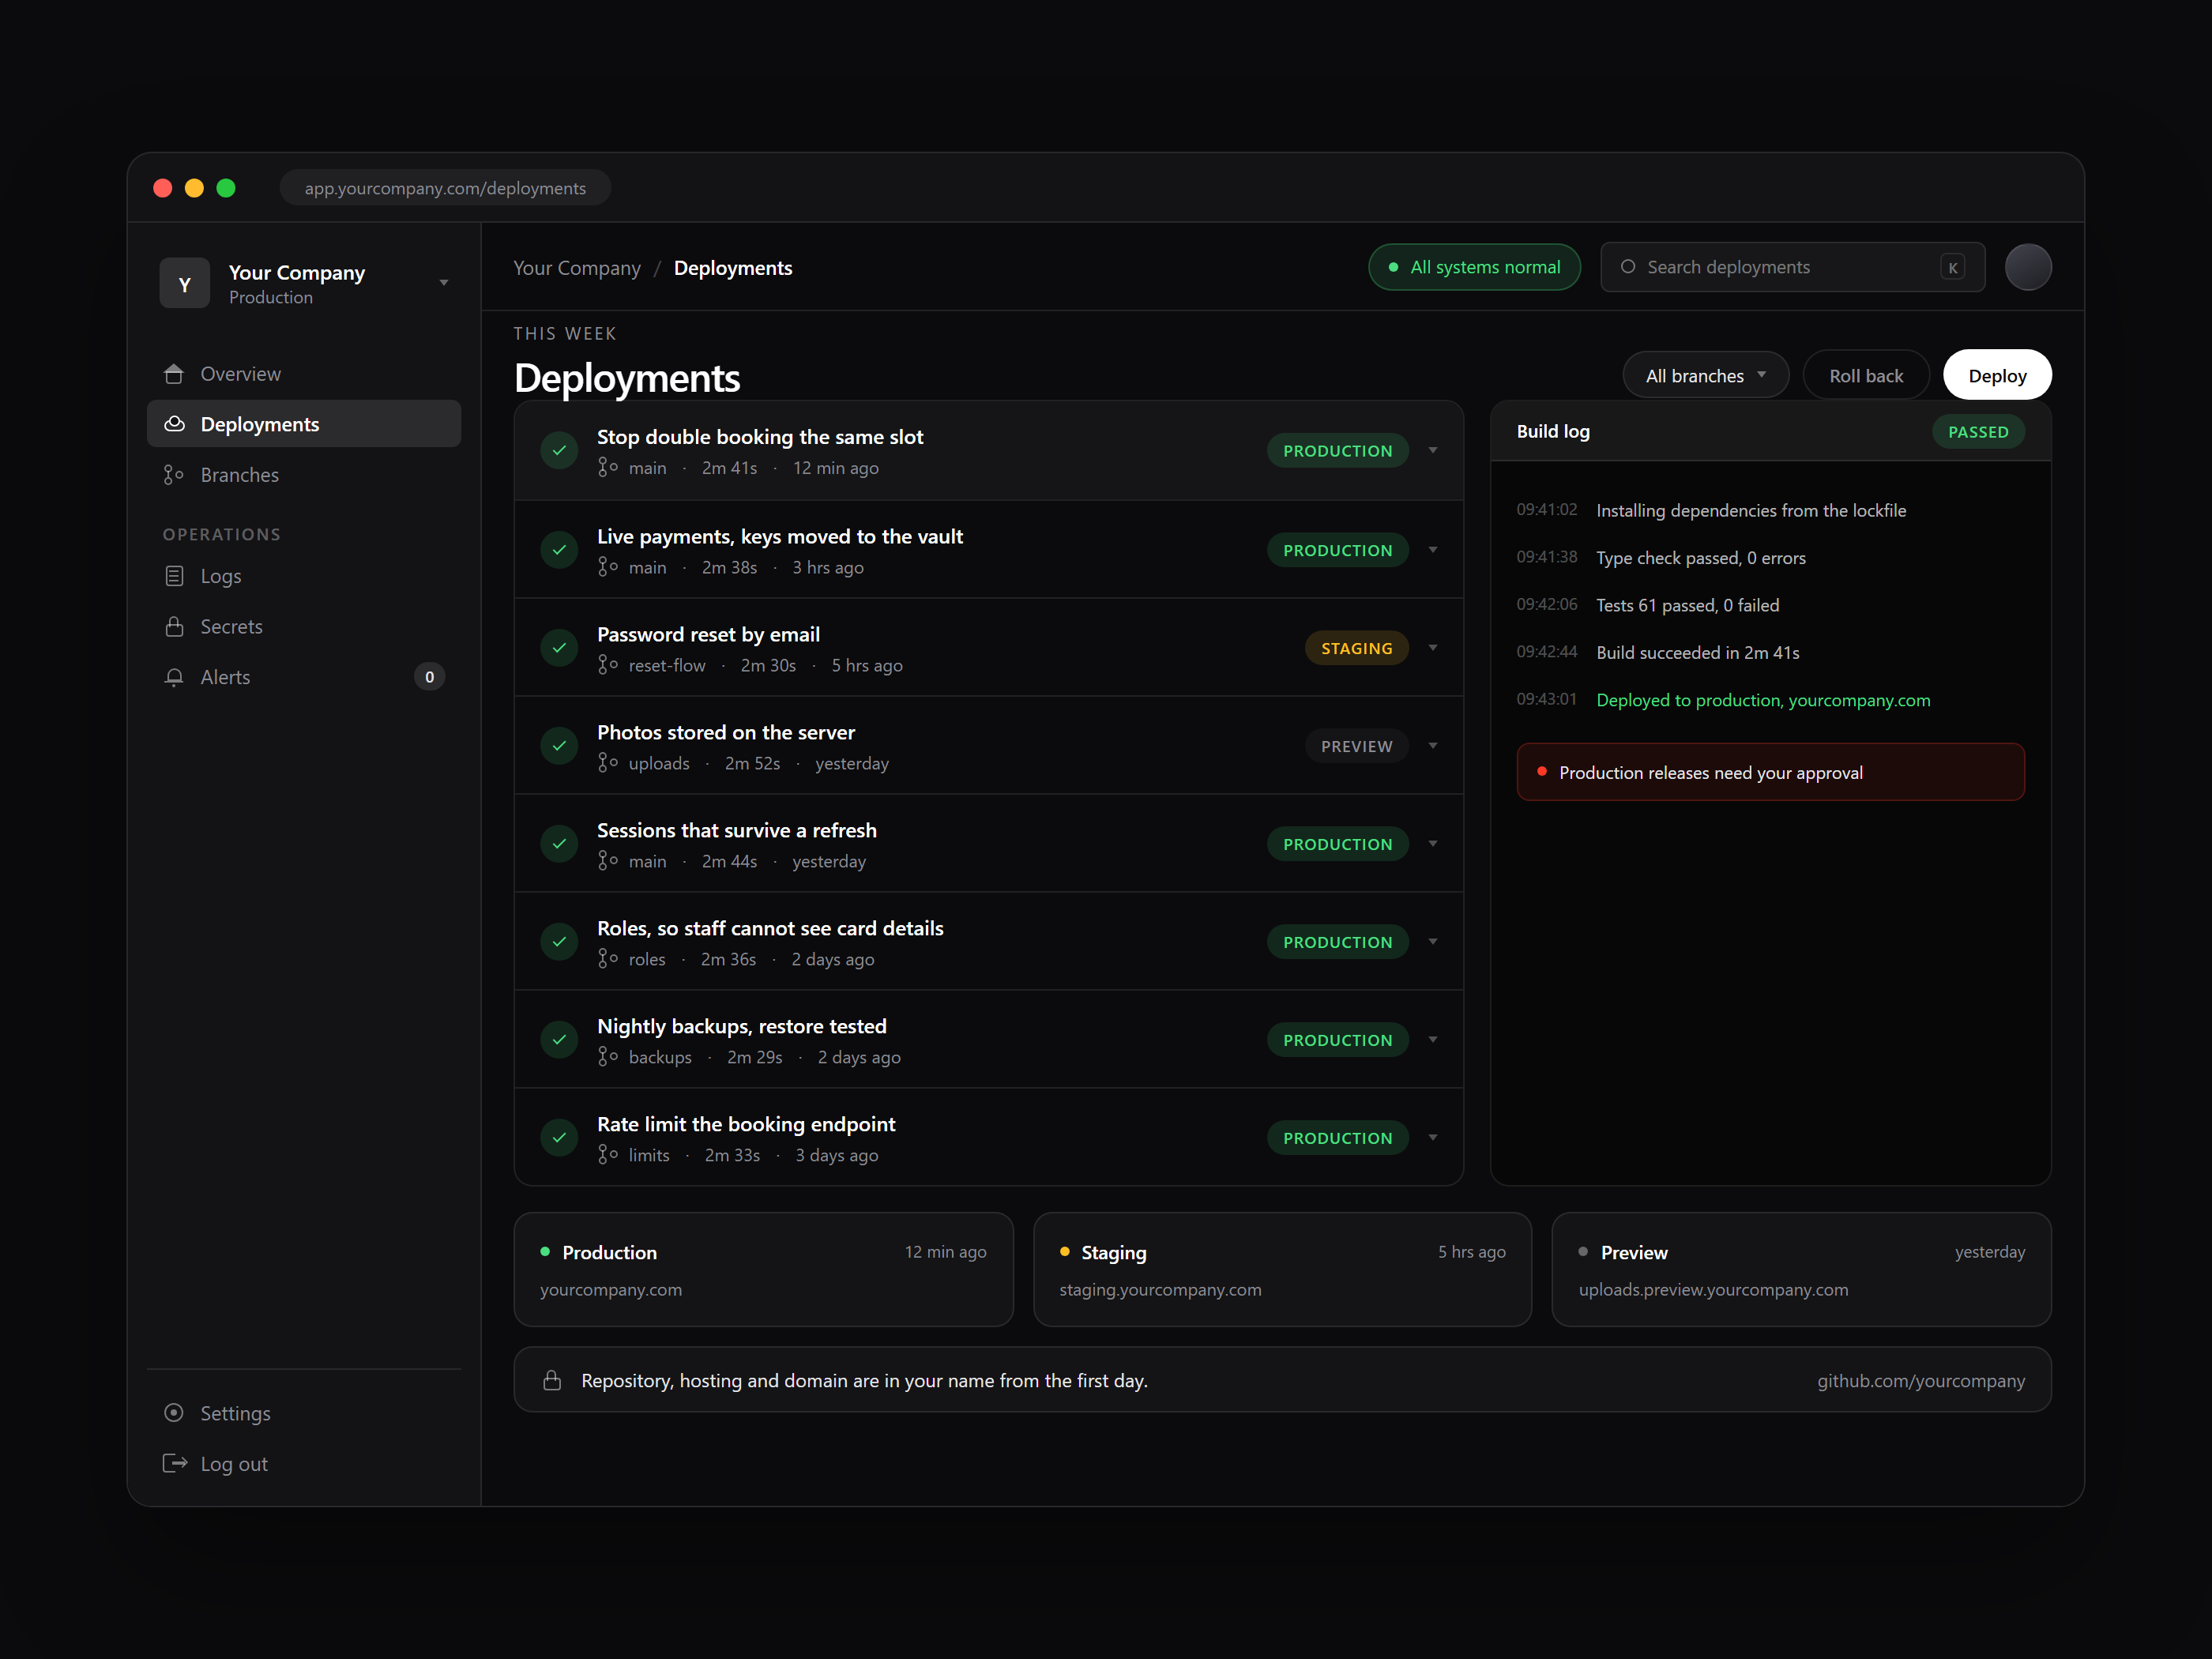
Task: Click the Settings gear icon
Action: 174,1413
